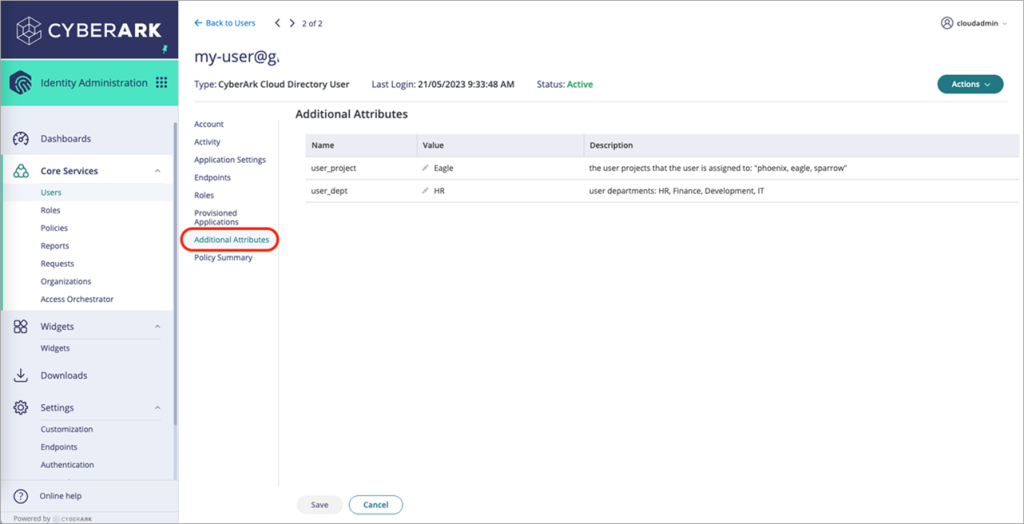Open Policies in the sidebar
Screen dimensions: 1024x524
coord(54,228)
